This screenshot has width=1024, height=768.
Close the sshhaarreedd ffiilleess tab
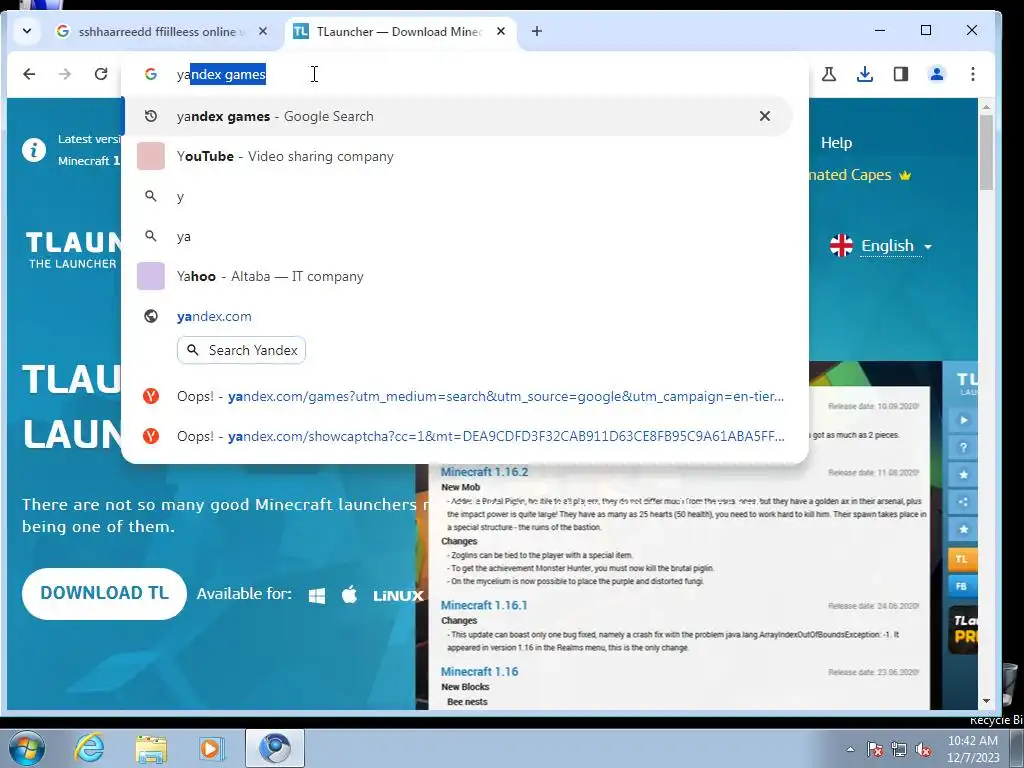[x=263, y=31]
